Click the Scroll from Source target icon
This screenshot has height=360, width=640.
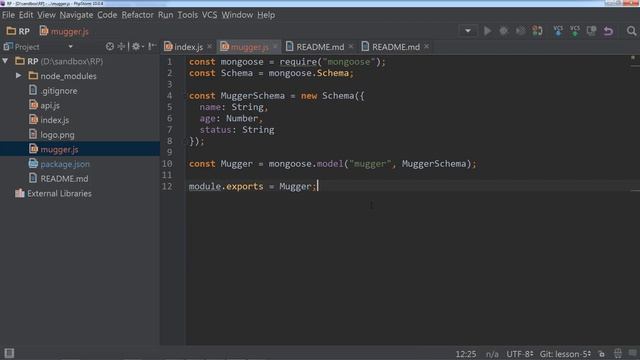pos(110,47)
